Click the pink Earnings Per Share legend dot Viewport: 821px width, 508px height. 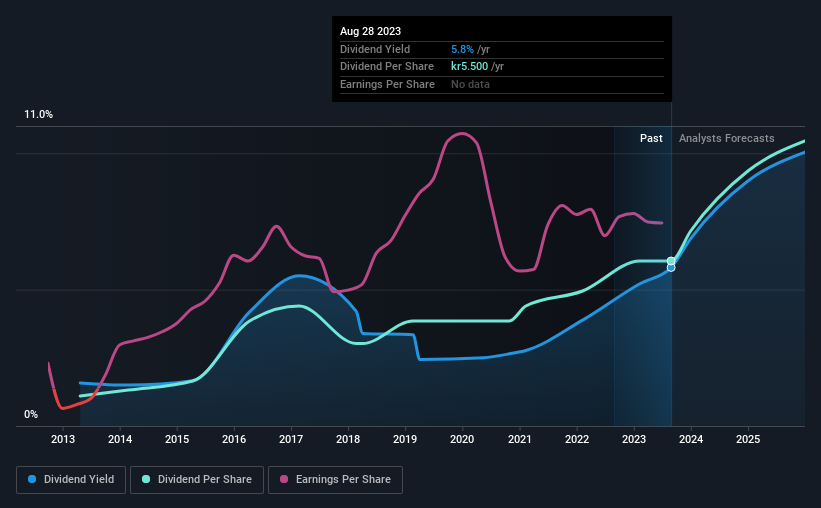tap(284, 479)
